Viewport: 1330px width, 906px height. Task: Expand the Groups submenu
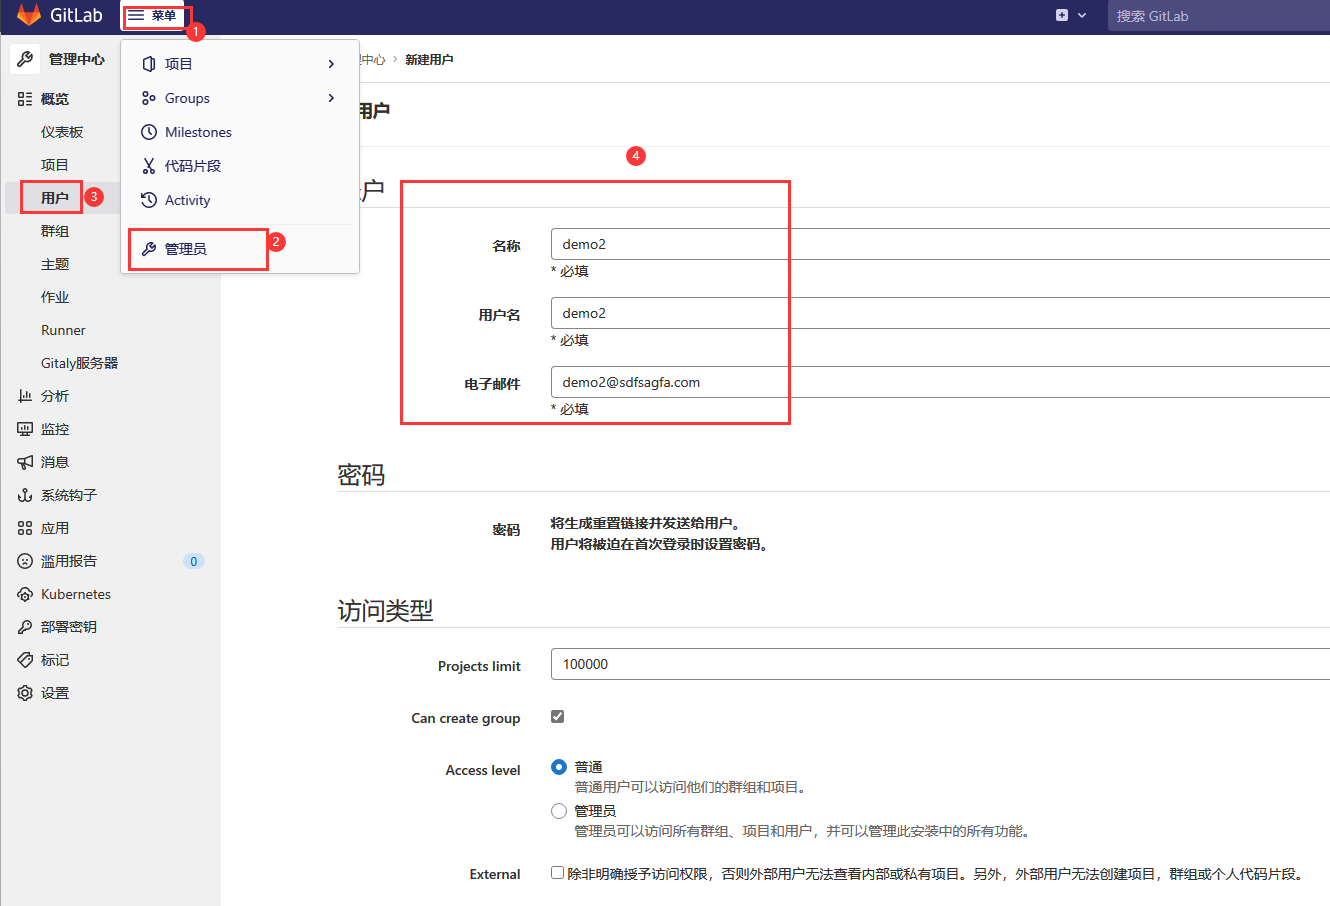pos(189,97)
